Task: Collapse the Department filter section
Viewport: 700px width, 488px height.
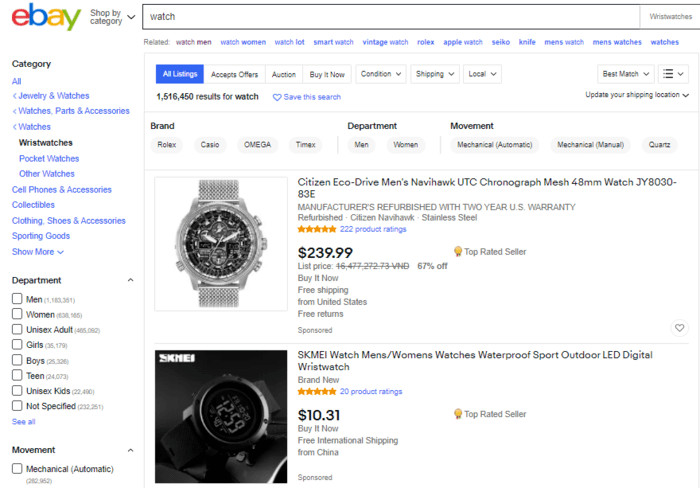Action: pos(130,280)
